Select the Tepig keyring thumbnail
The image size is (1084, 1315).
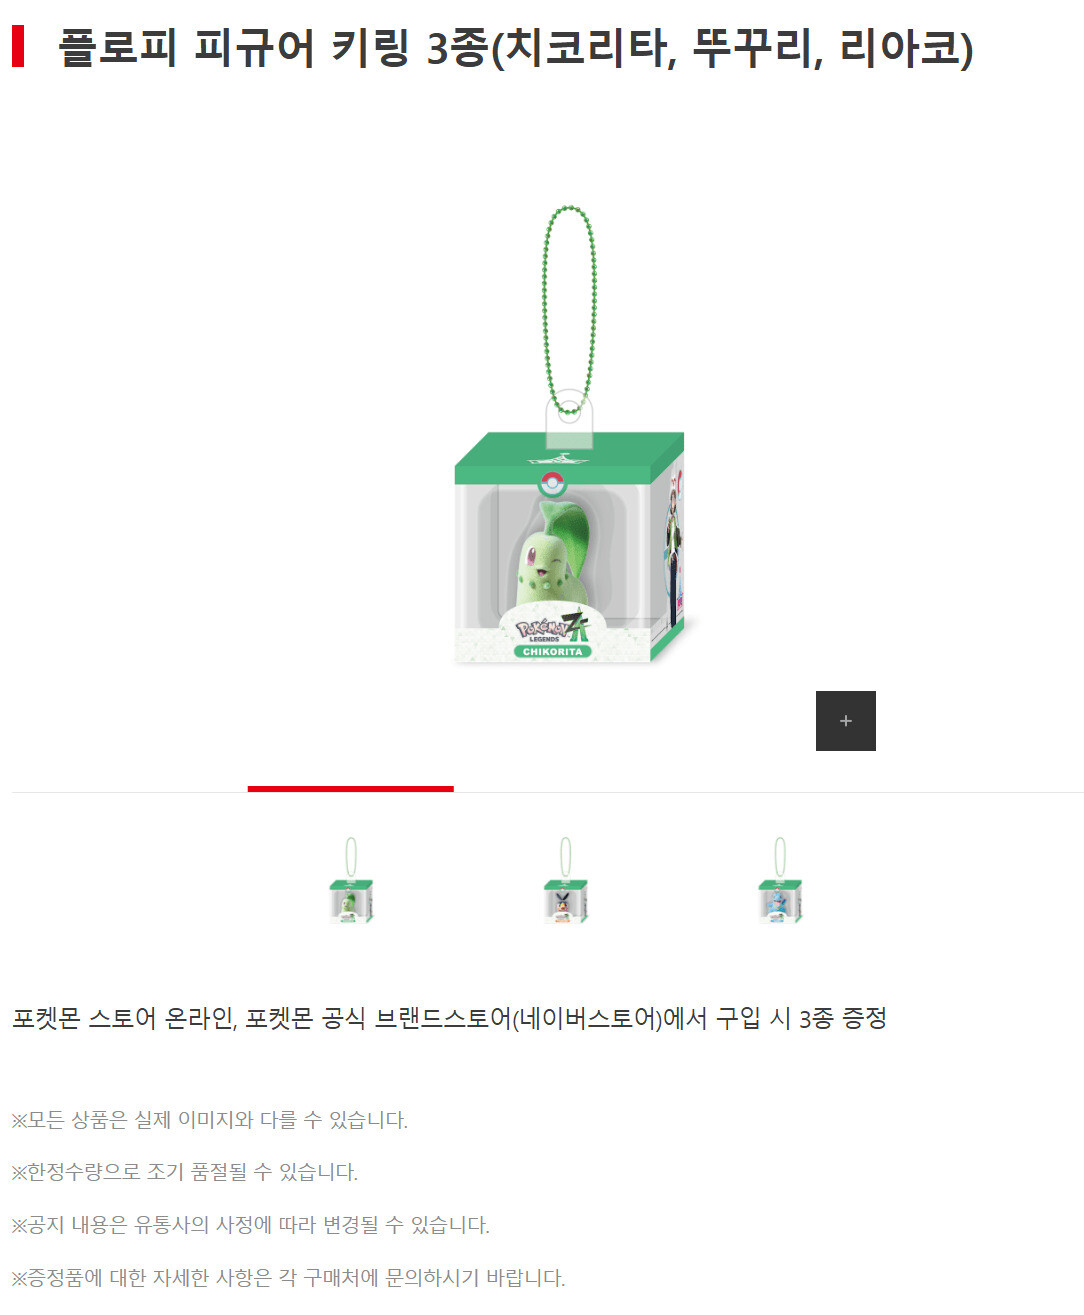[x=565, y=880]
